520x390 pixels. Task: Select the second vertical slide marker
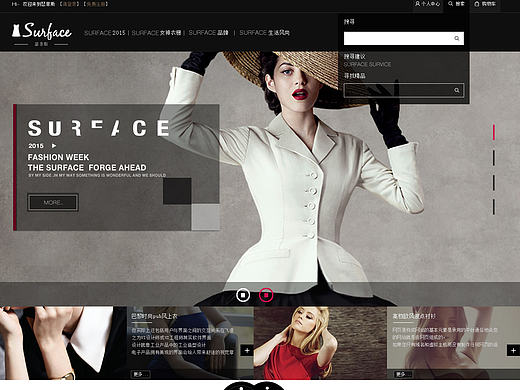[494, 157]
